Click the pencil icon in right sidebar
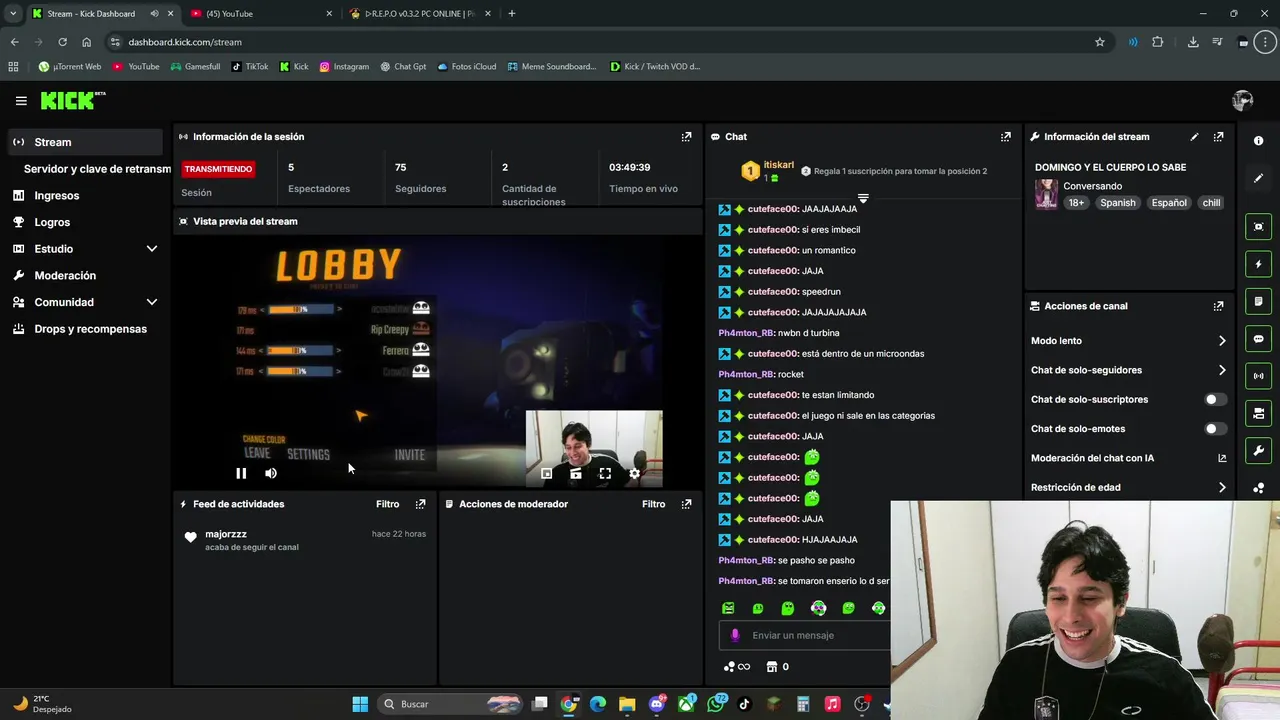 point(1258,178)
